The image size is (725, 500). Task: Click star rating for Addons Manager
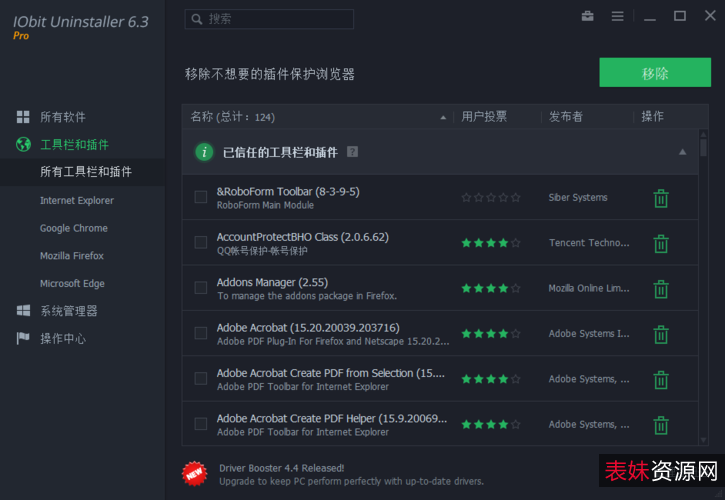(491, 289)
